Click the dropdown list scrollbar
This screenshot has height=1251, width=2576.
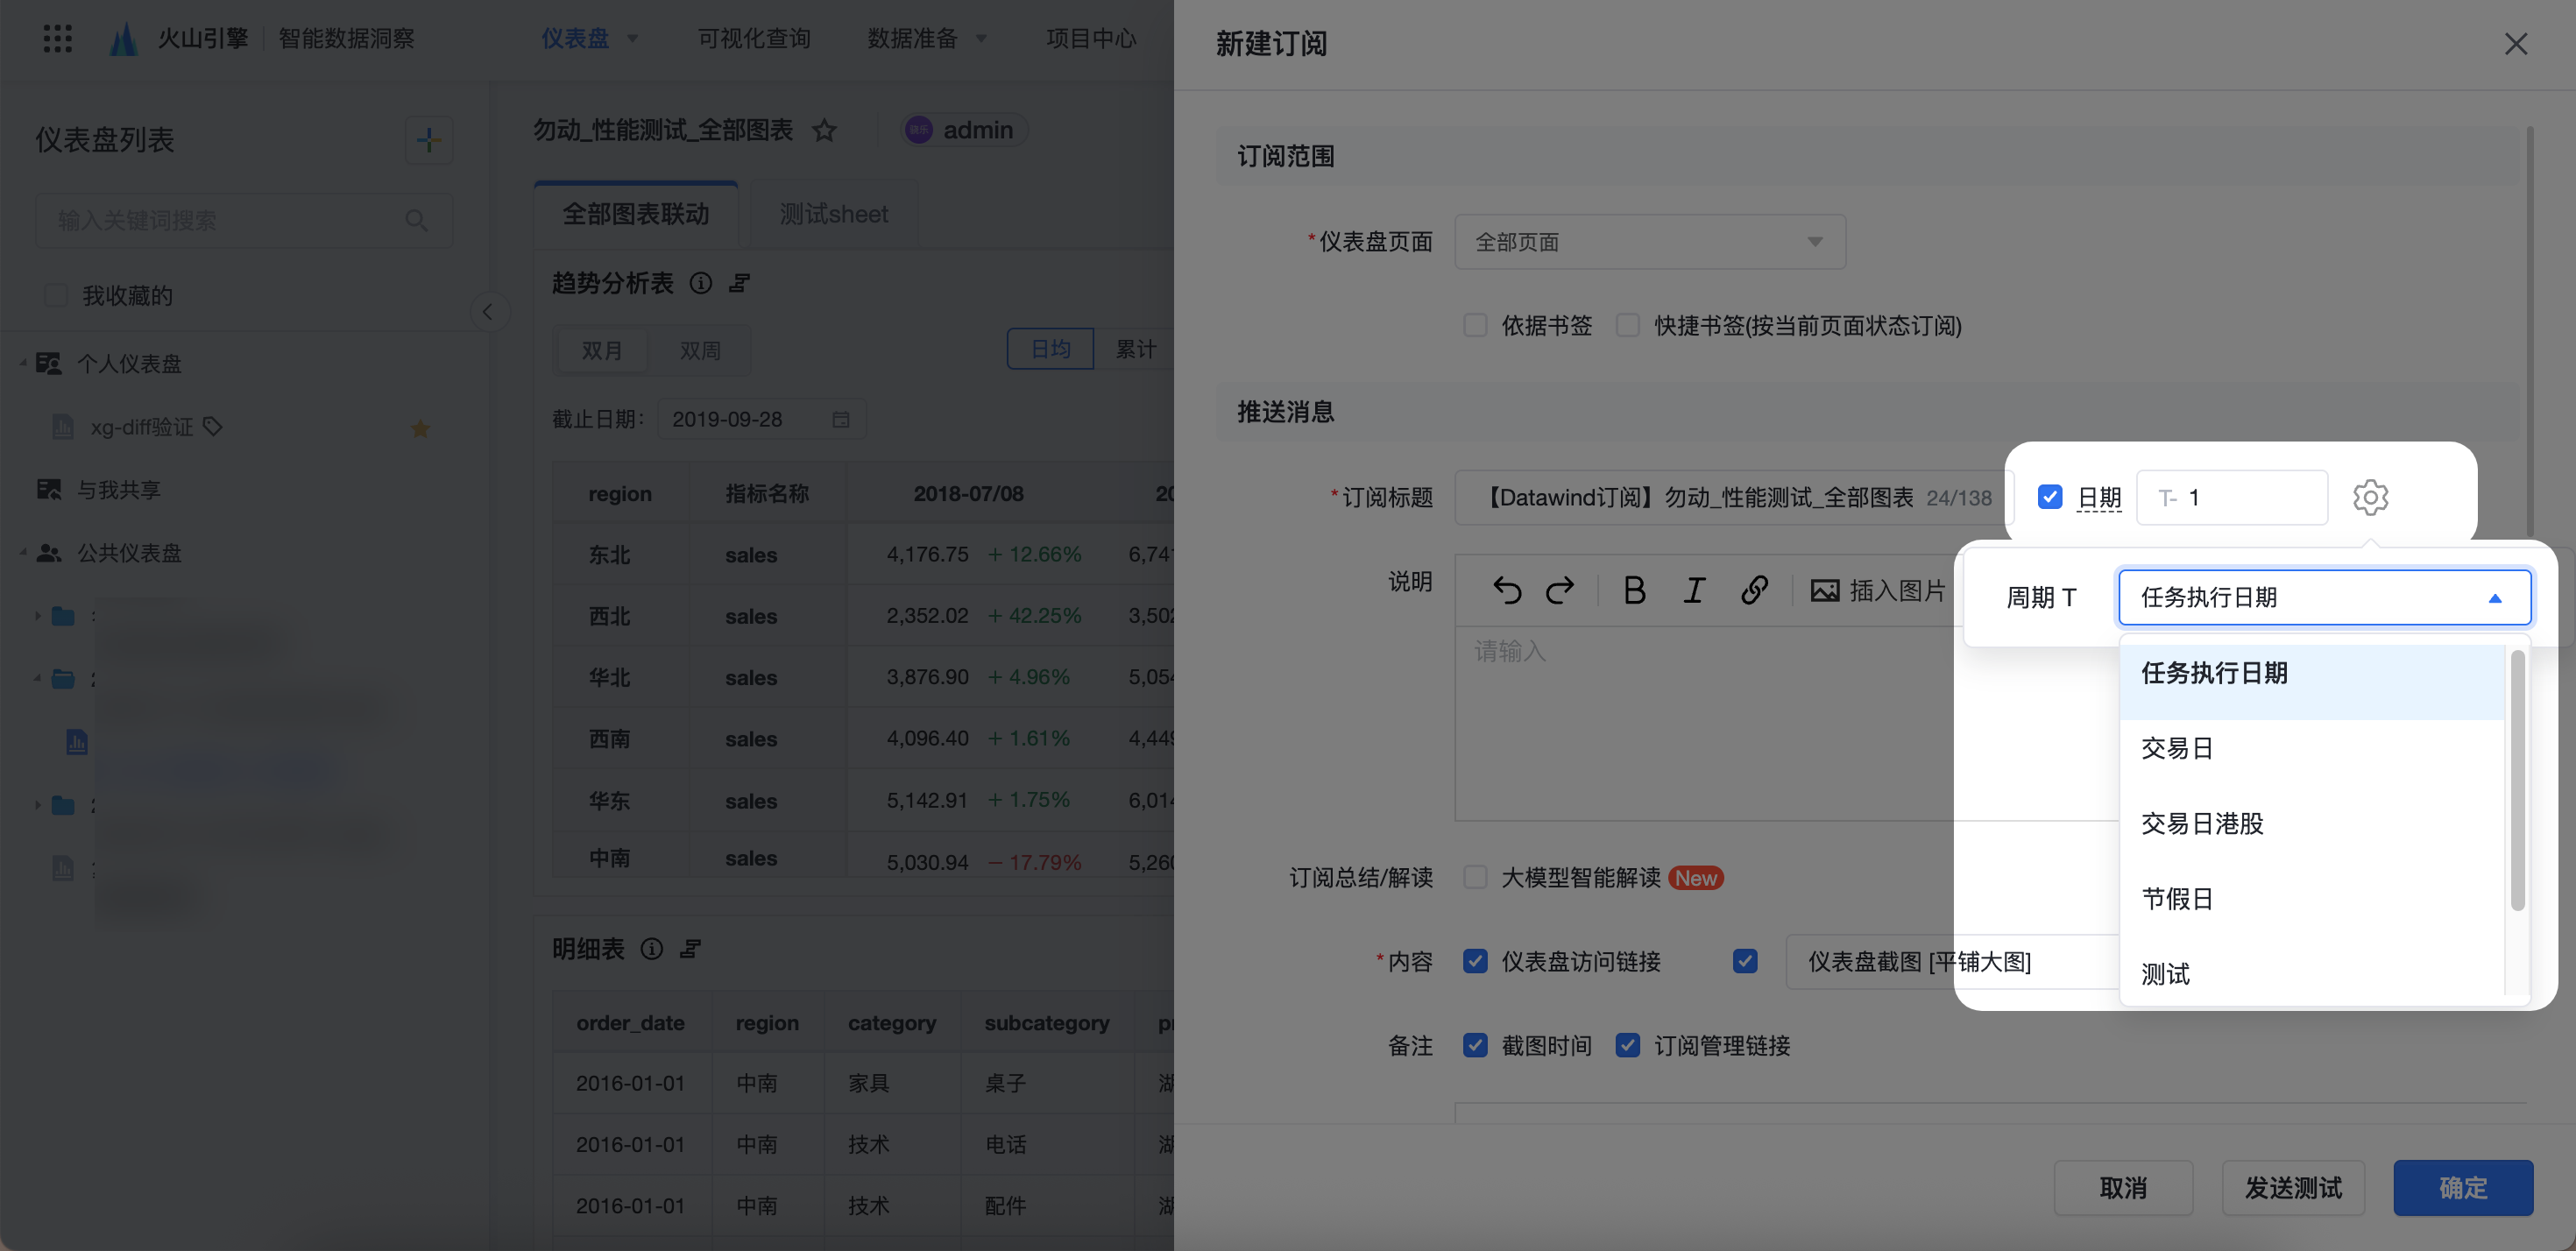[2517, 780]
